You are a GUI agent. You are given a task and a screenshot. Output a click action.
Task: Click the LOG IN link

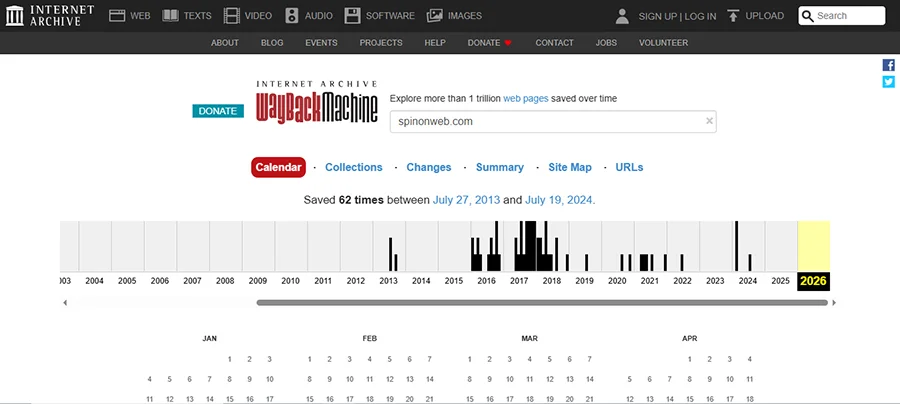coord(700,16)
